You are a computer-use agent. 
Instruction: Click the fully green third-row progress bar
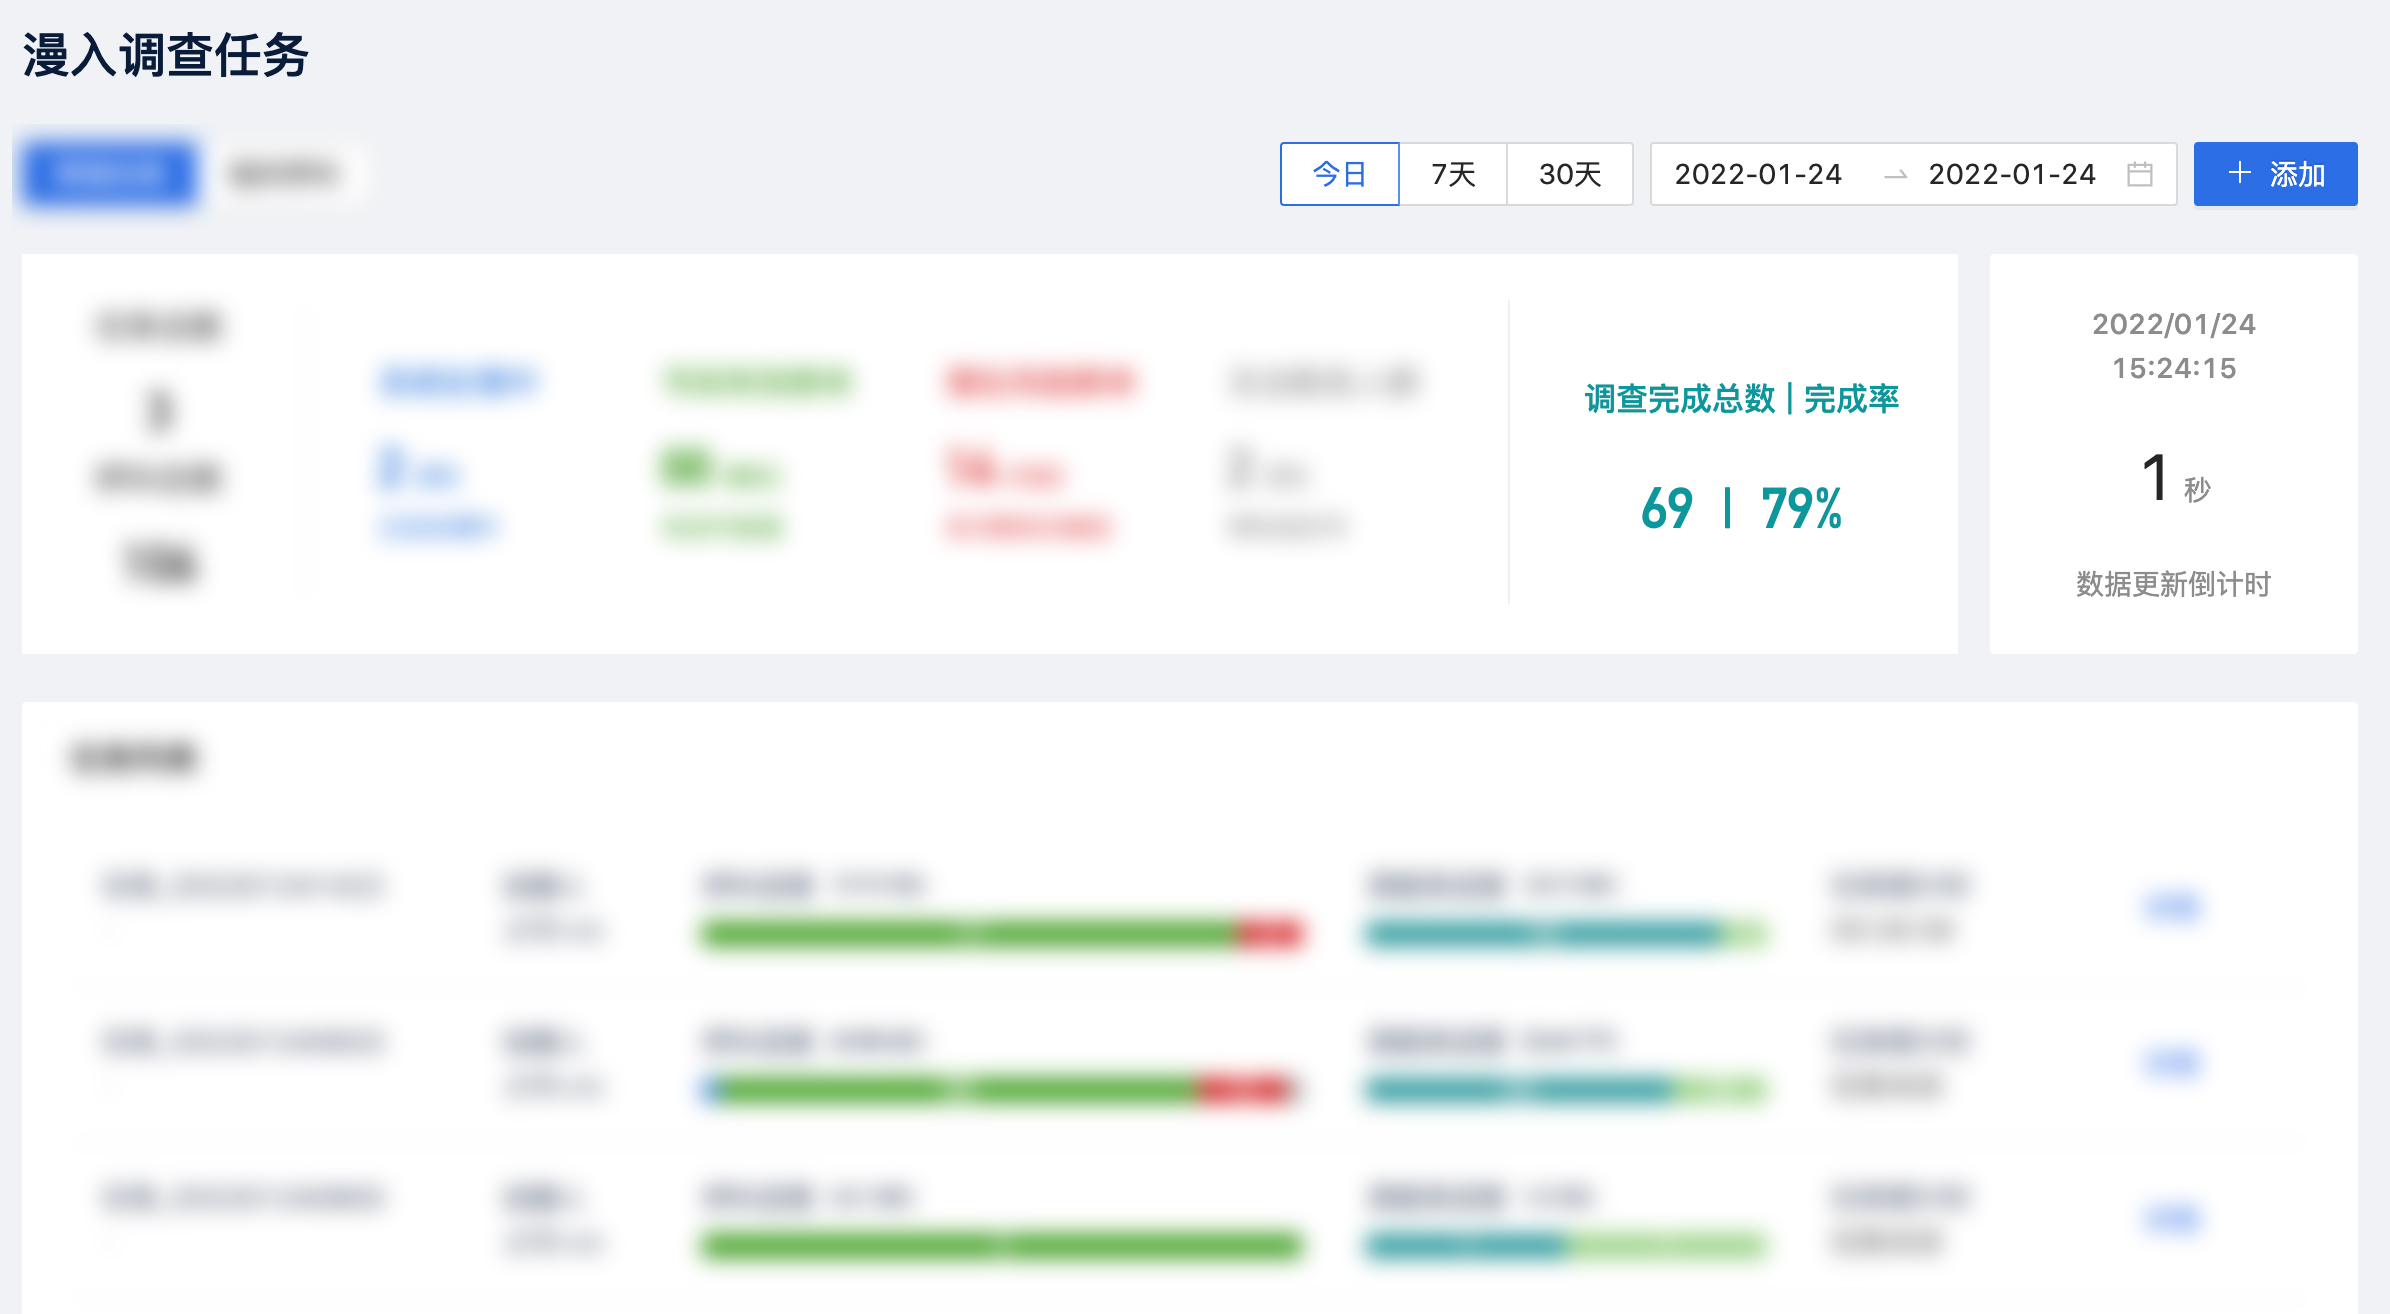click(1000, 1246)
